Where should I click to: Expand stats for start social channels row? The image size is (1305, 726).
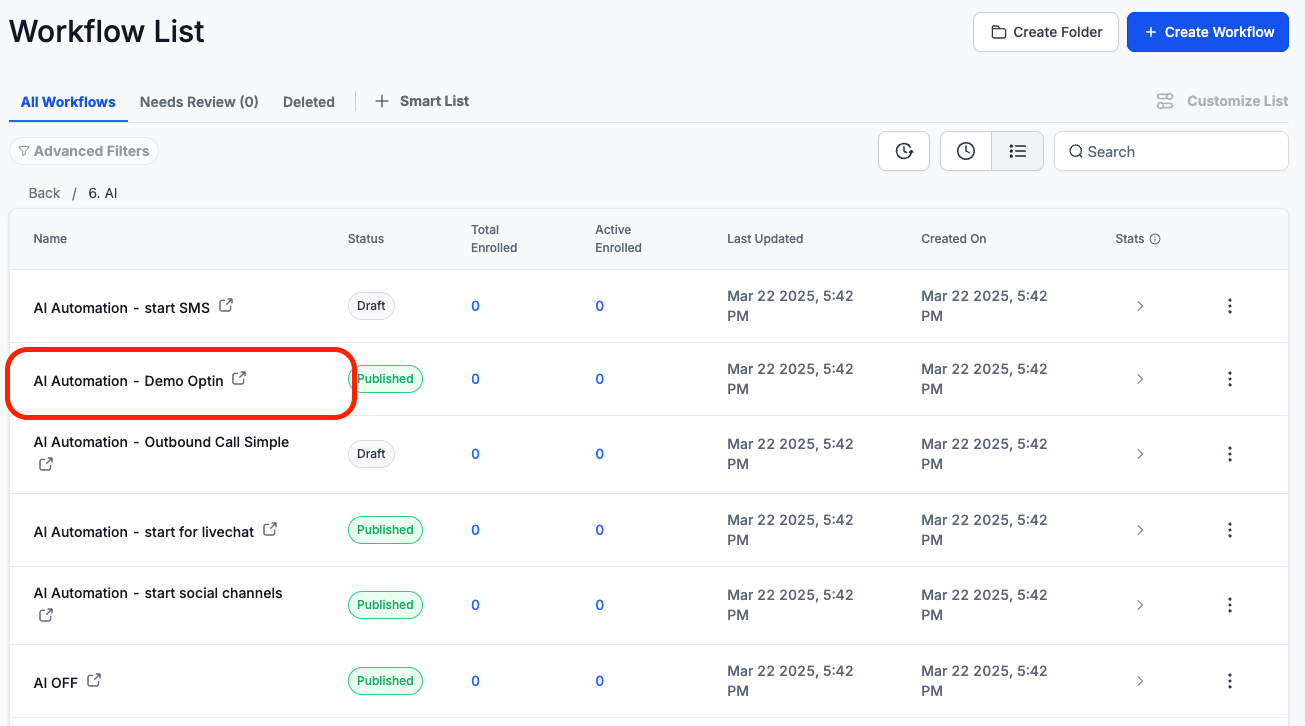(x=1140, y=605)
